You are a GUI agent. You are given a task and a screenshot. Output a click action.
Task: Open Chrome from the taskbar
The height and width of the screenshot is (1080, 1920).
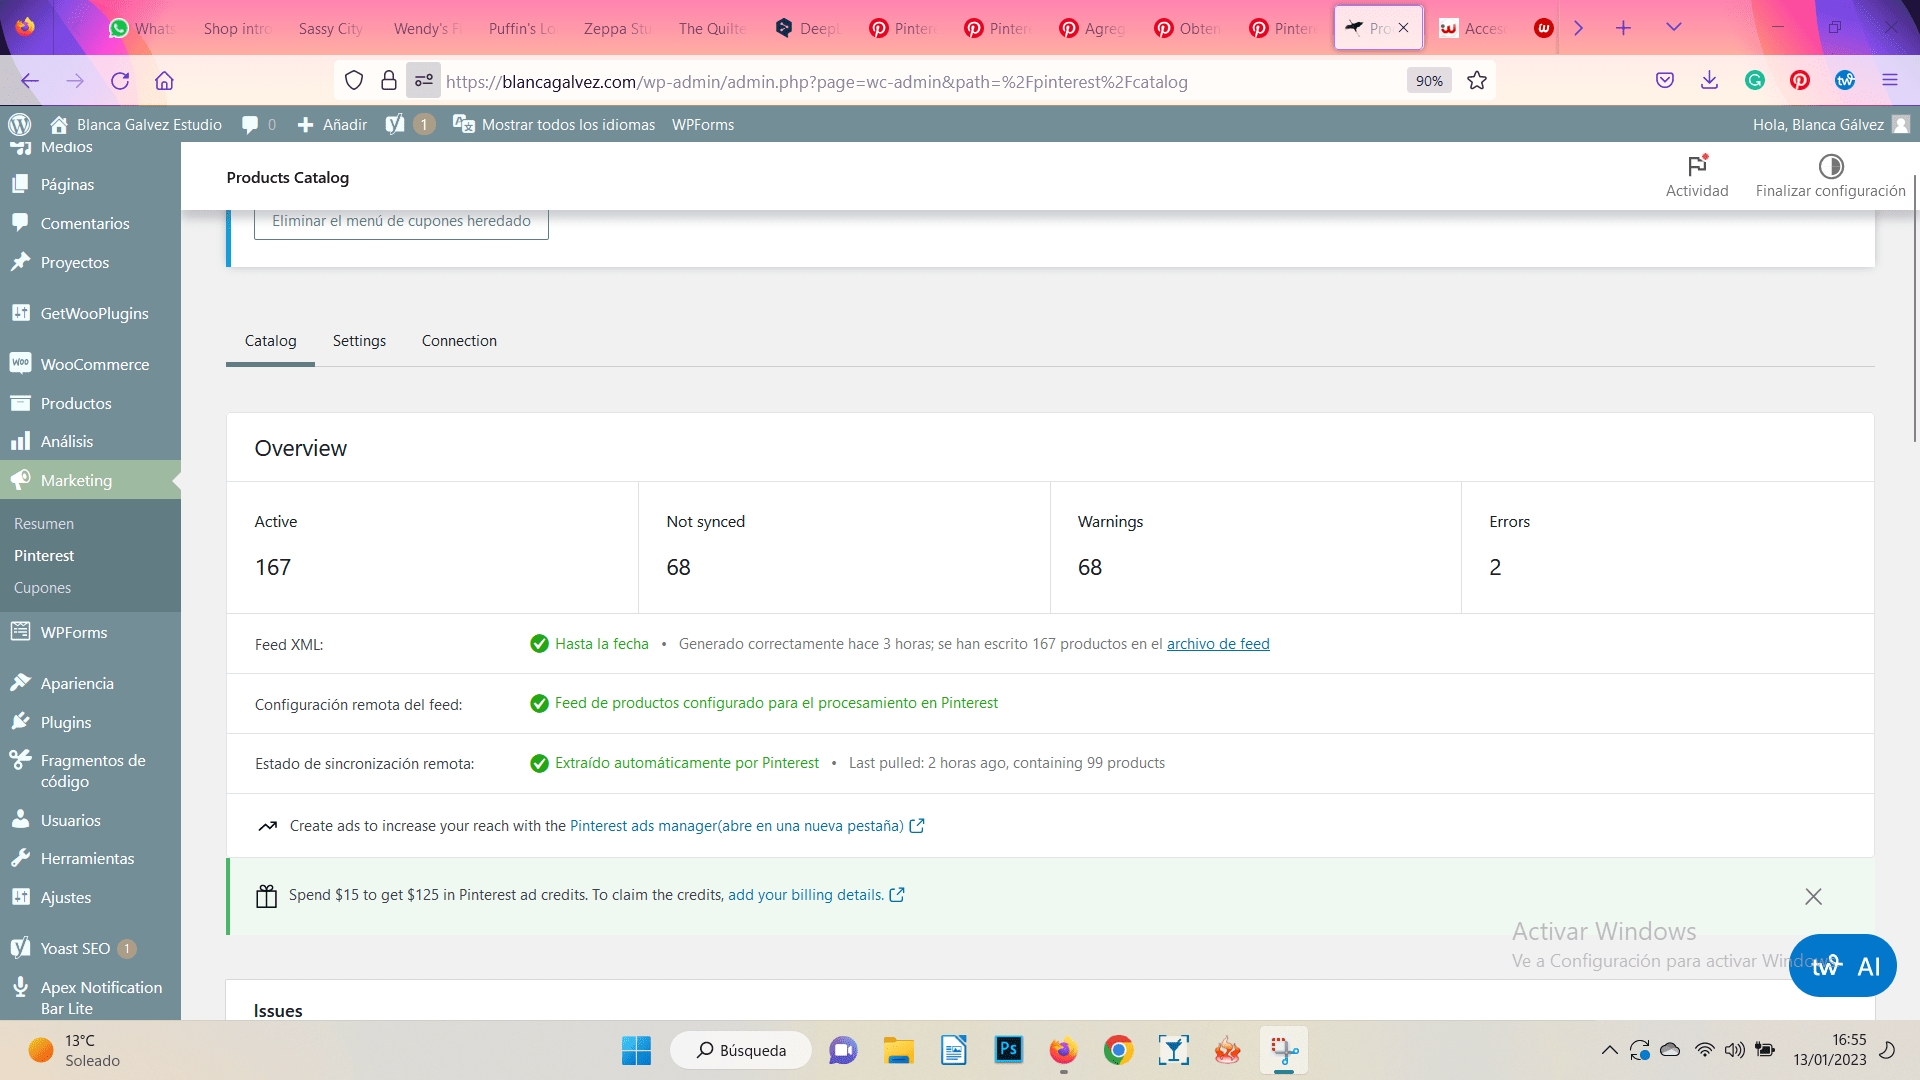click(x=1118, y=1050)
